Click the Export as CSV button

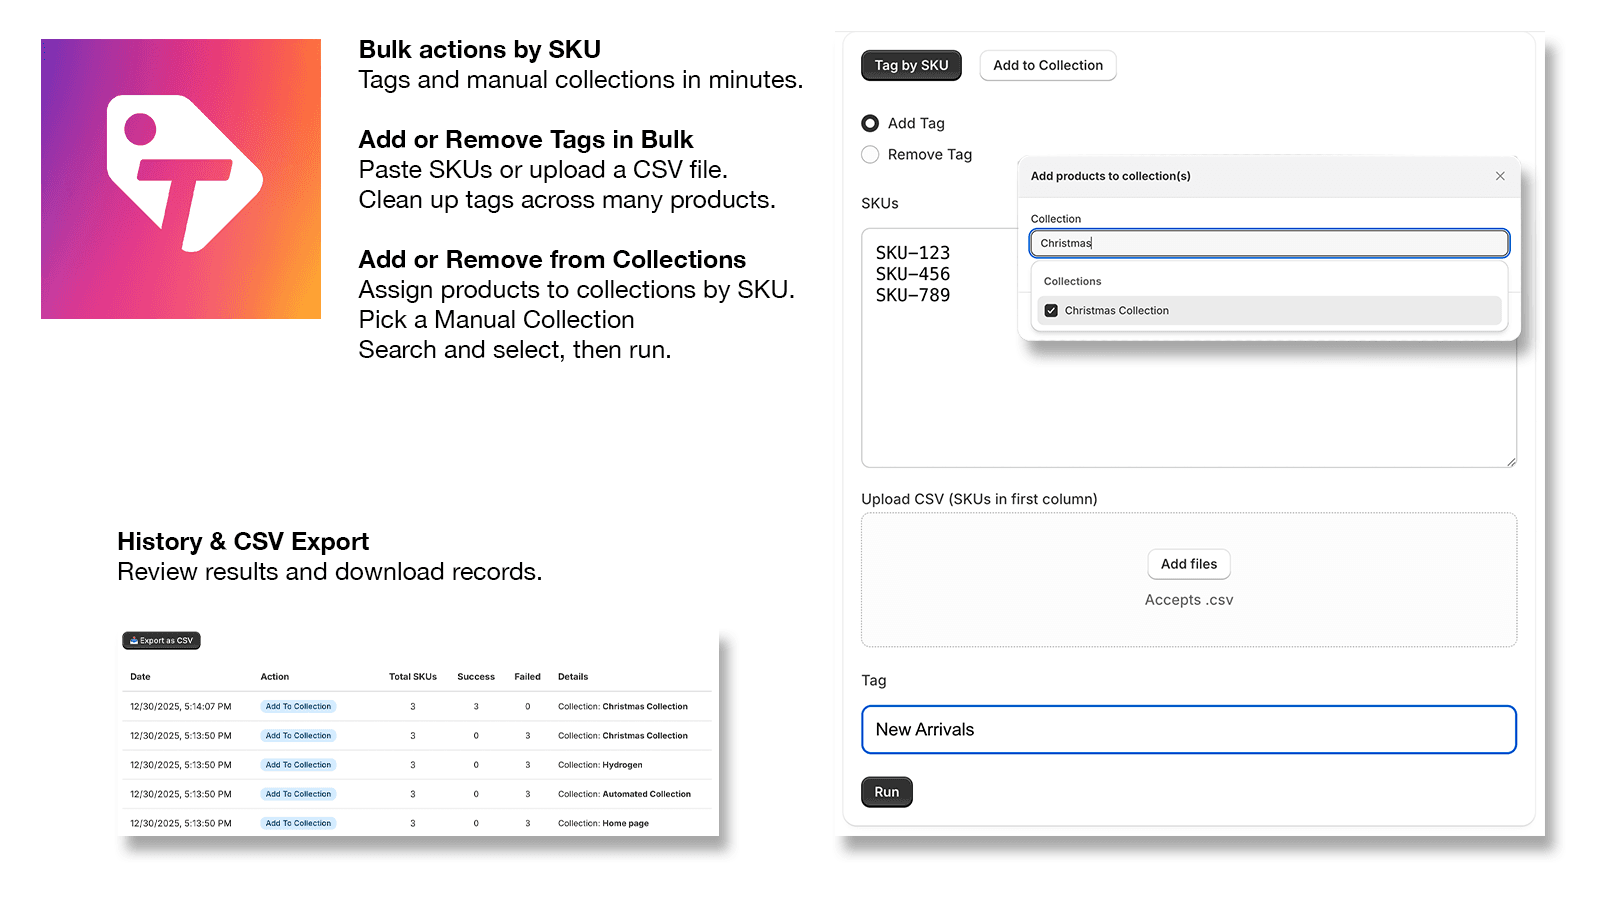point(161,641)
